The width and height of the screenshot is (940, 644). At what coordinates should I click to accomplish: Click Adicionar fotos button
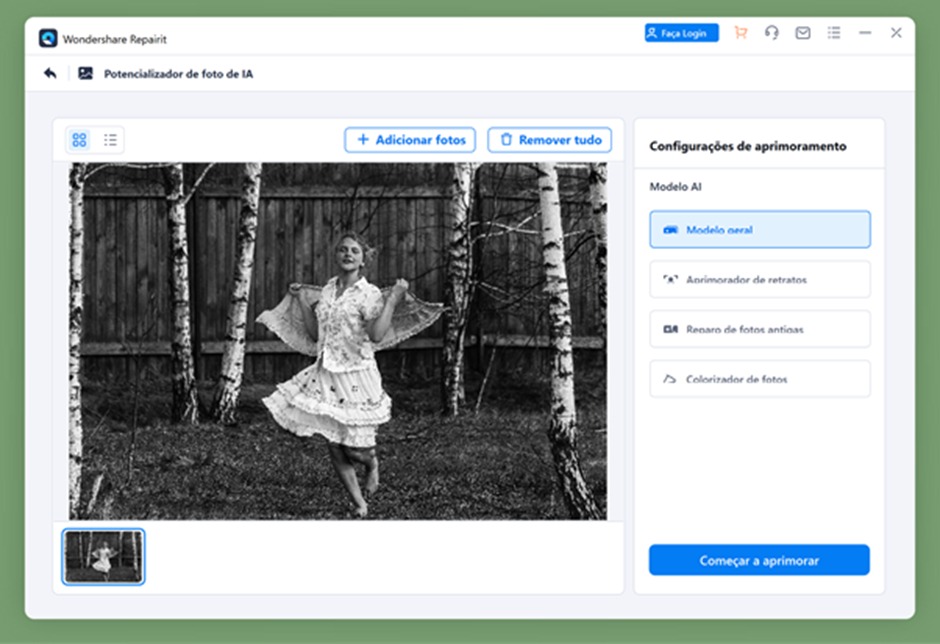[410, 140]
